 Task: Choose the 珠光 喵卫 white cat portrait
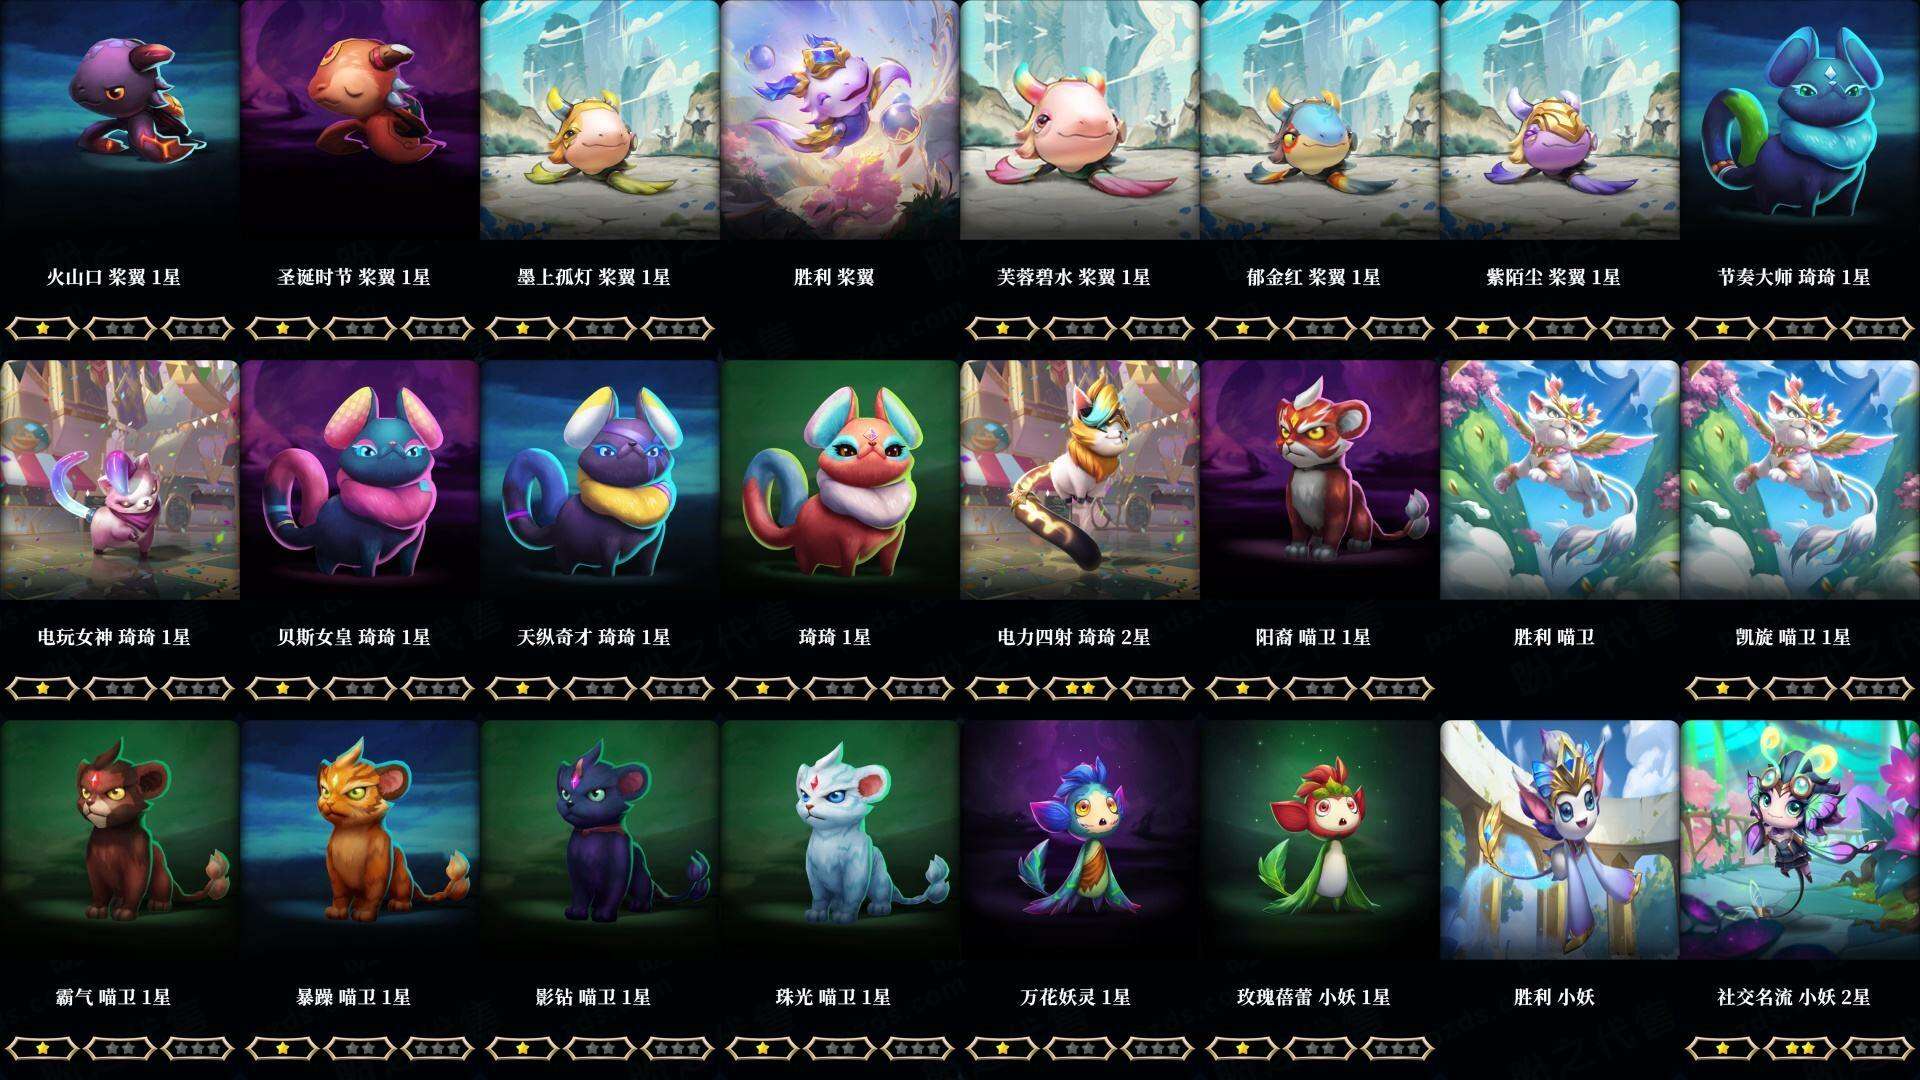pos(839,840)
